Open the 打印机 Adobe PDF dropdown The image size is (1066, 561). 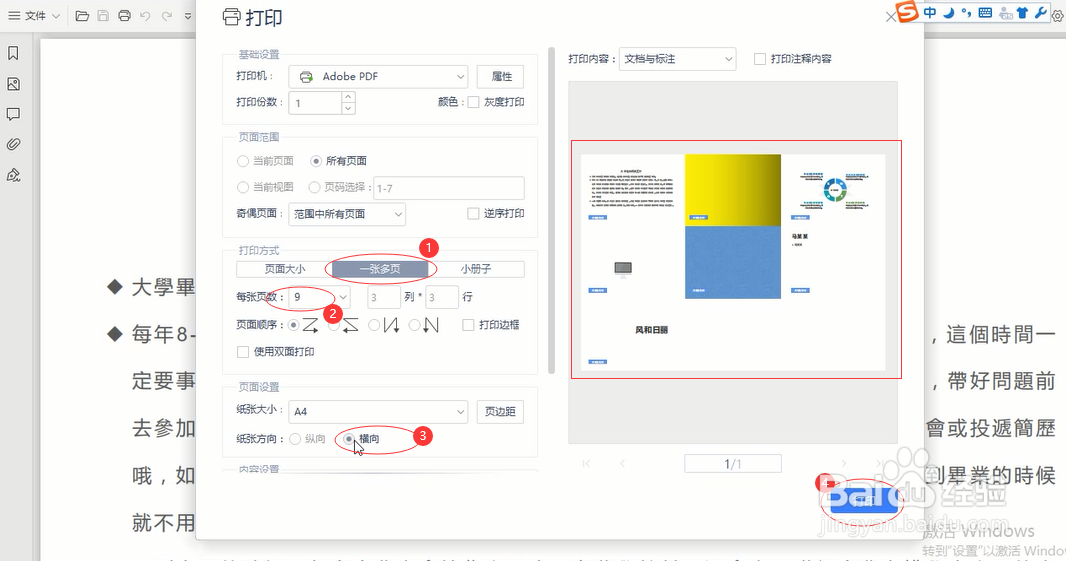click(379, 77)
